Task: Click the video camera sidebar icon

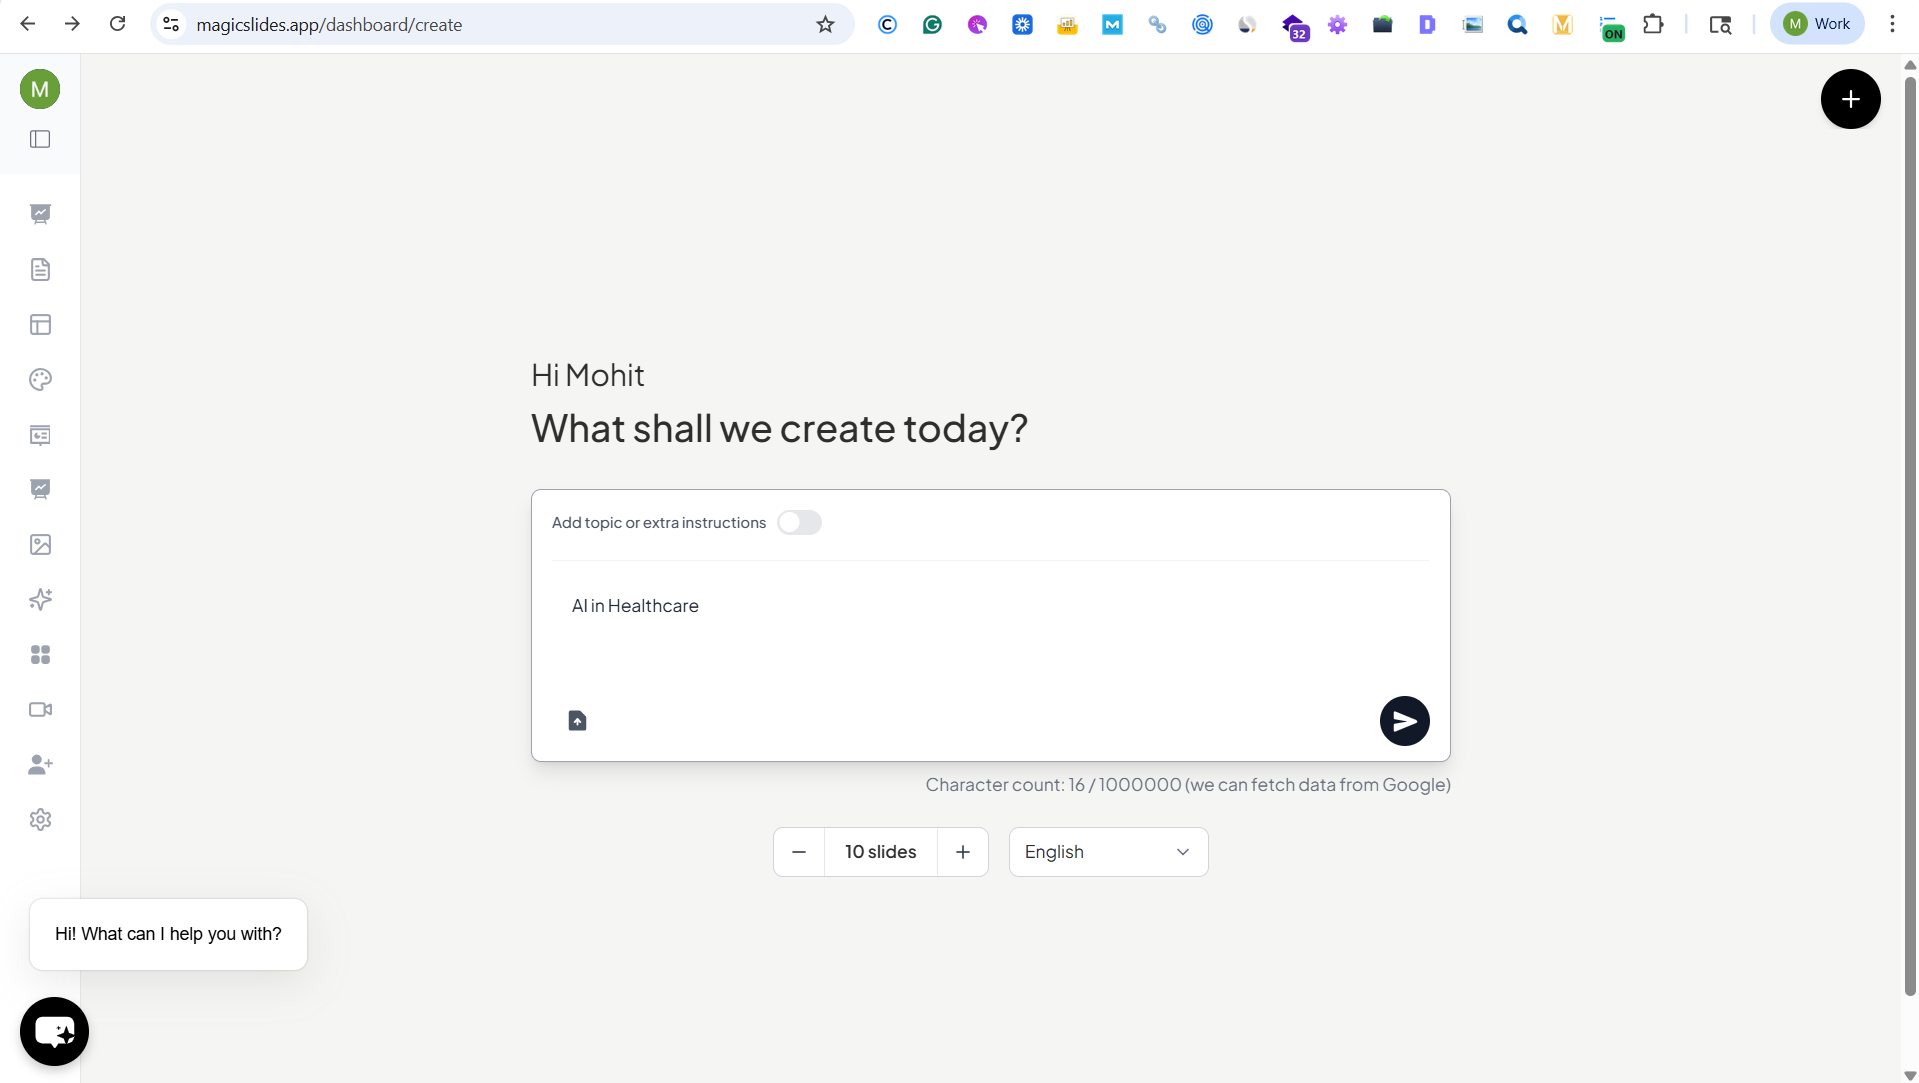Action: 40,710
